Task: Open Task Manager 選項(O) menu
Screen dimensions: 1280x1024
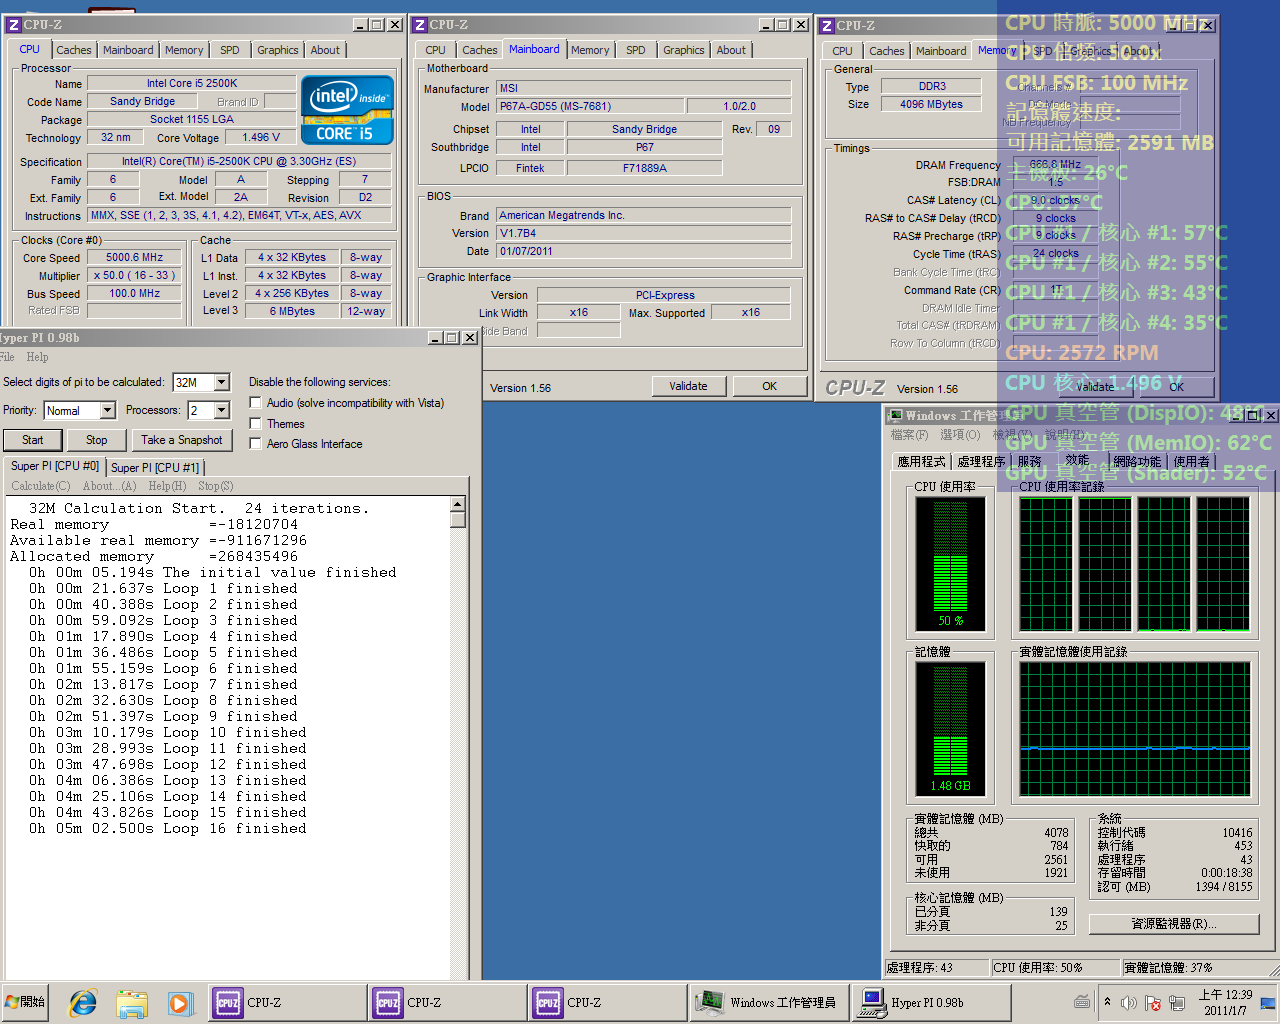Action: [x=960, y=435]
